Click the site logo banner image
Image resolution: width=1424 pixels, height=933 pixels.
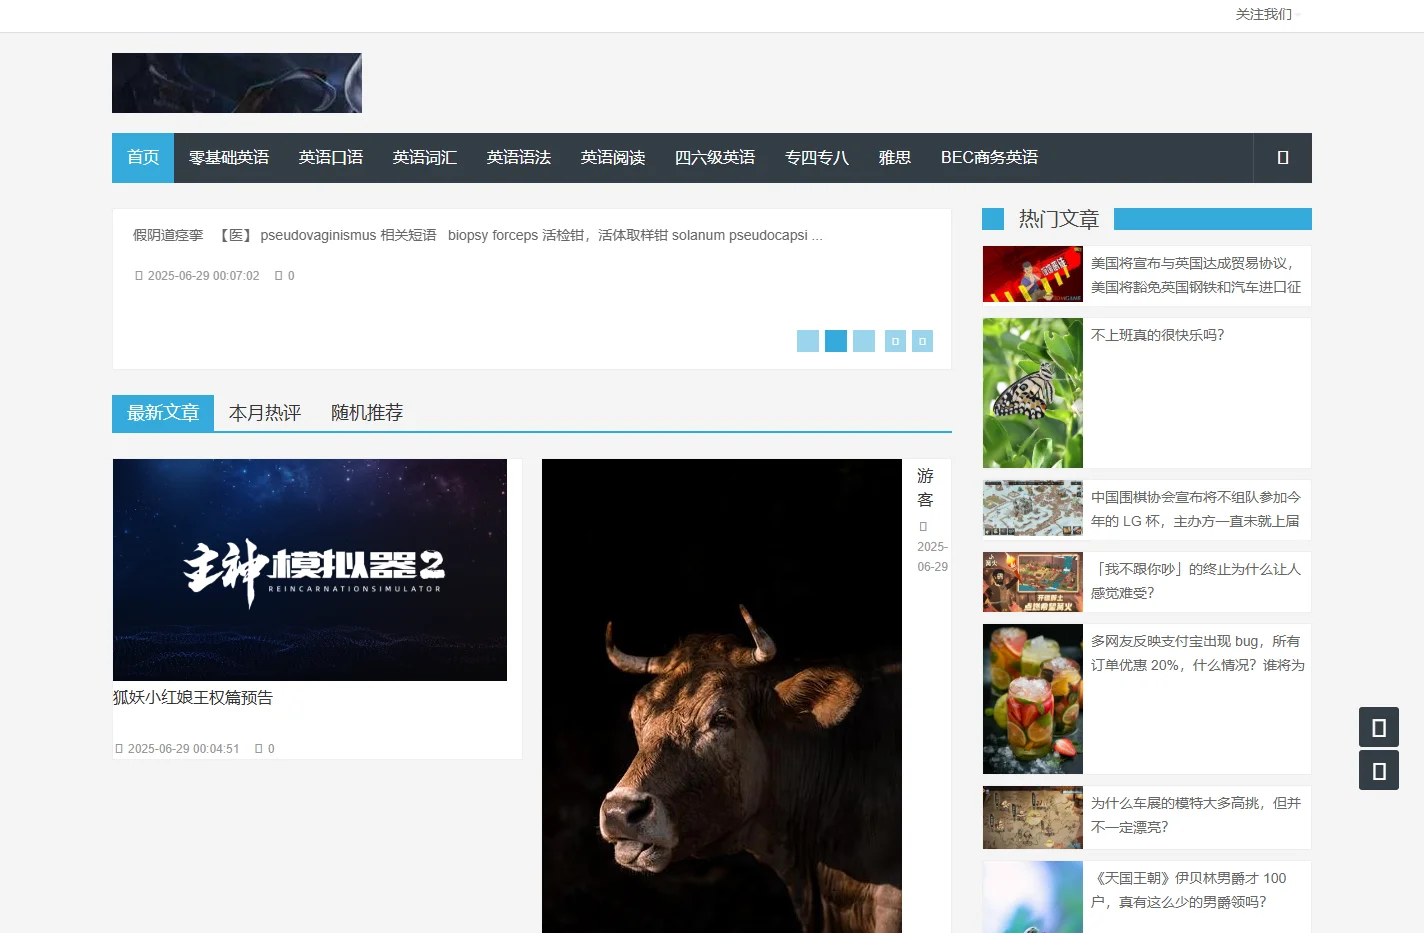point(237,83)
